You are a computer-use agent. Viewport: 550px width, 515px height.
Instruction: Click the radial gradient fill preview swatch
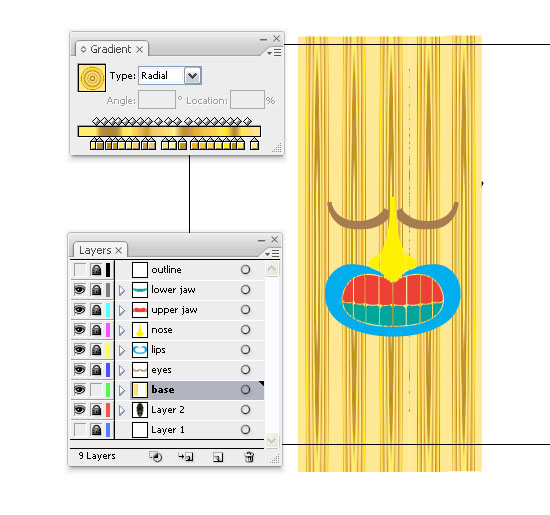(92, 78)
